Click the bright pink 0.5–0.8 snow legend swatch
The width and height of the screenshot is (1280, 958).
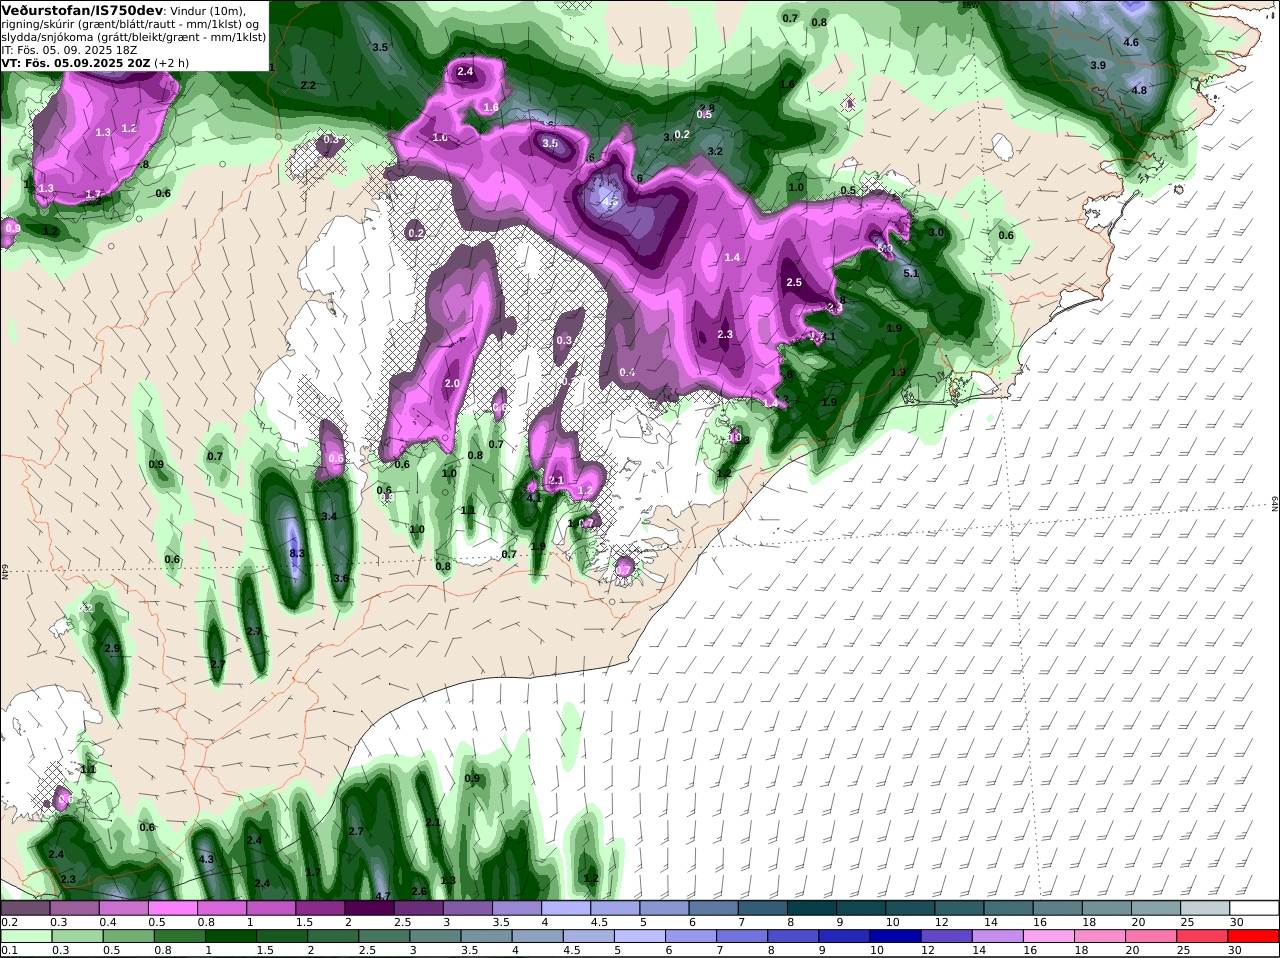[x=172, y=908]
